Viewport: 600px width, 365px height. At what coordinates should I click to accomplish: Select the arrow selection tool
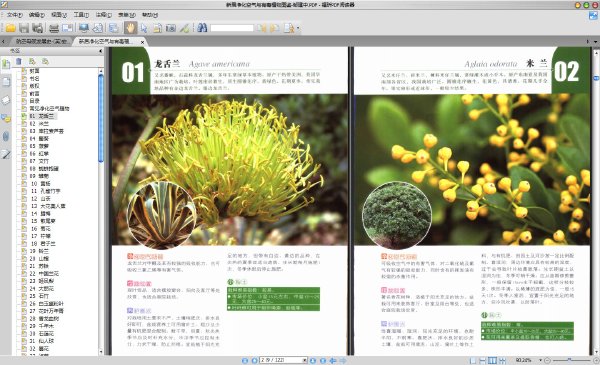pyautogui.click(x=144, y=28)
